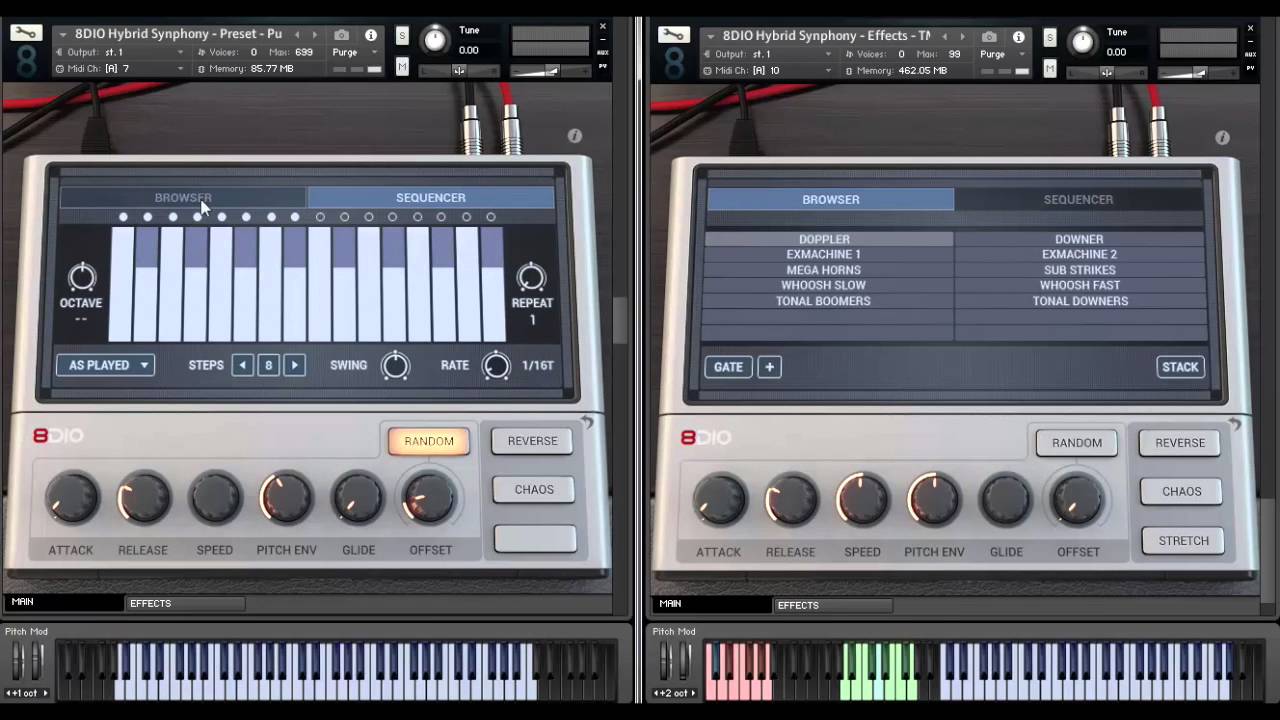
Task: Toggle first sequencer step dot
Action: coord(123,217)
